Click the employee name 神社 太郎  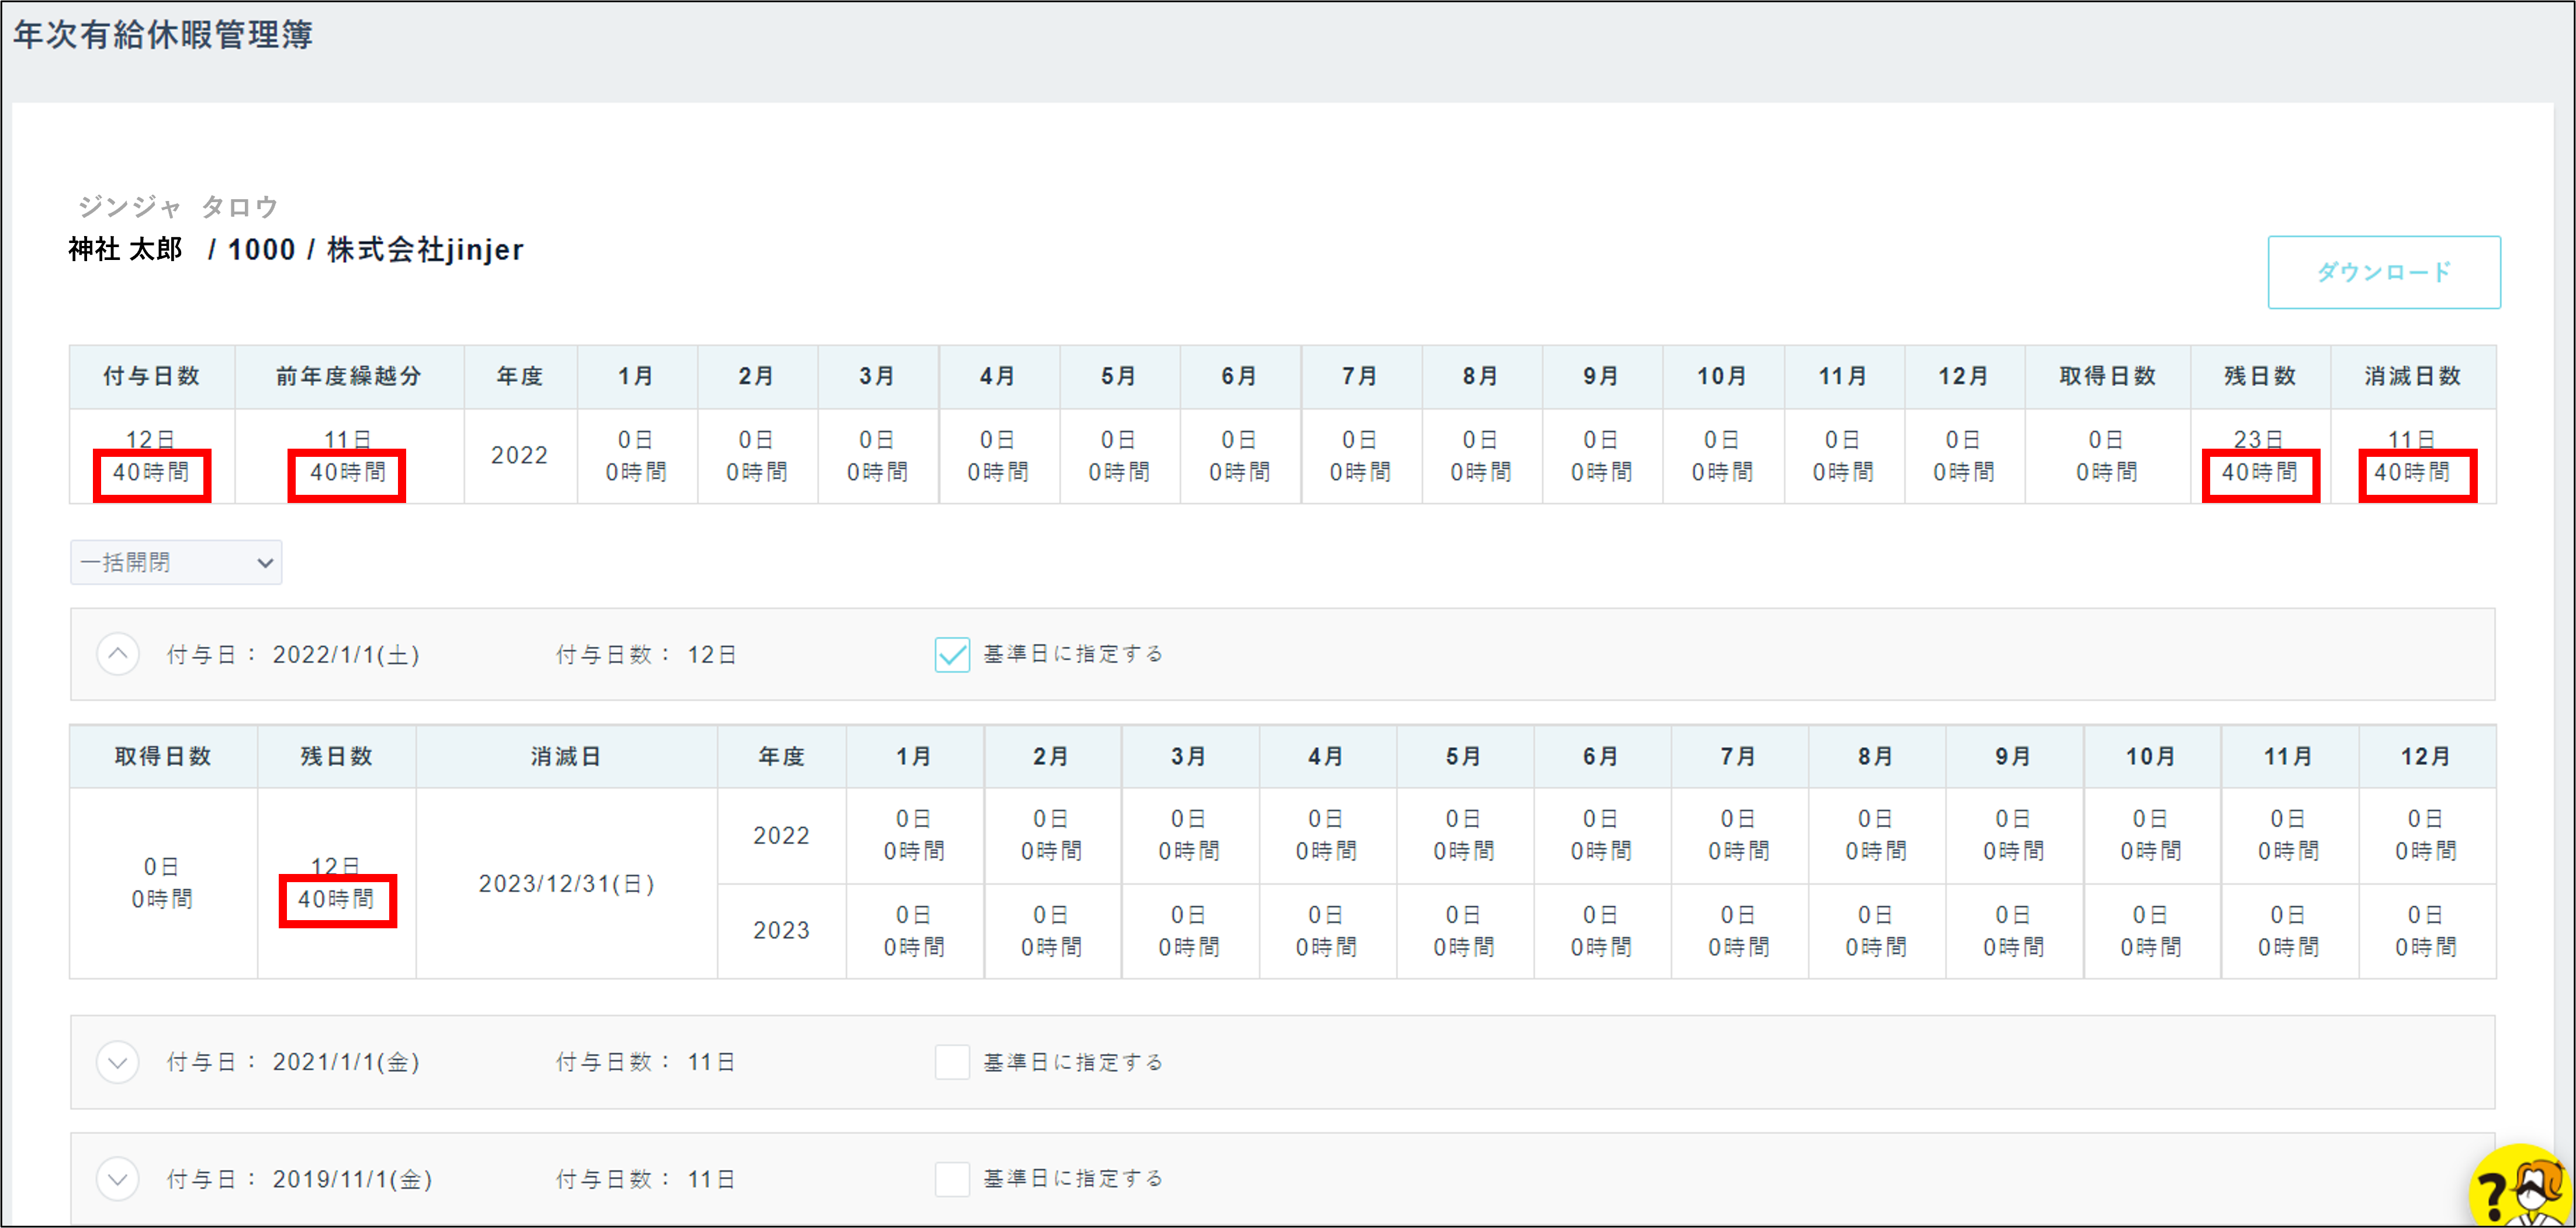[x=126, y=249]
